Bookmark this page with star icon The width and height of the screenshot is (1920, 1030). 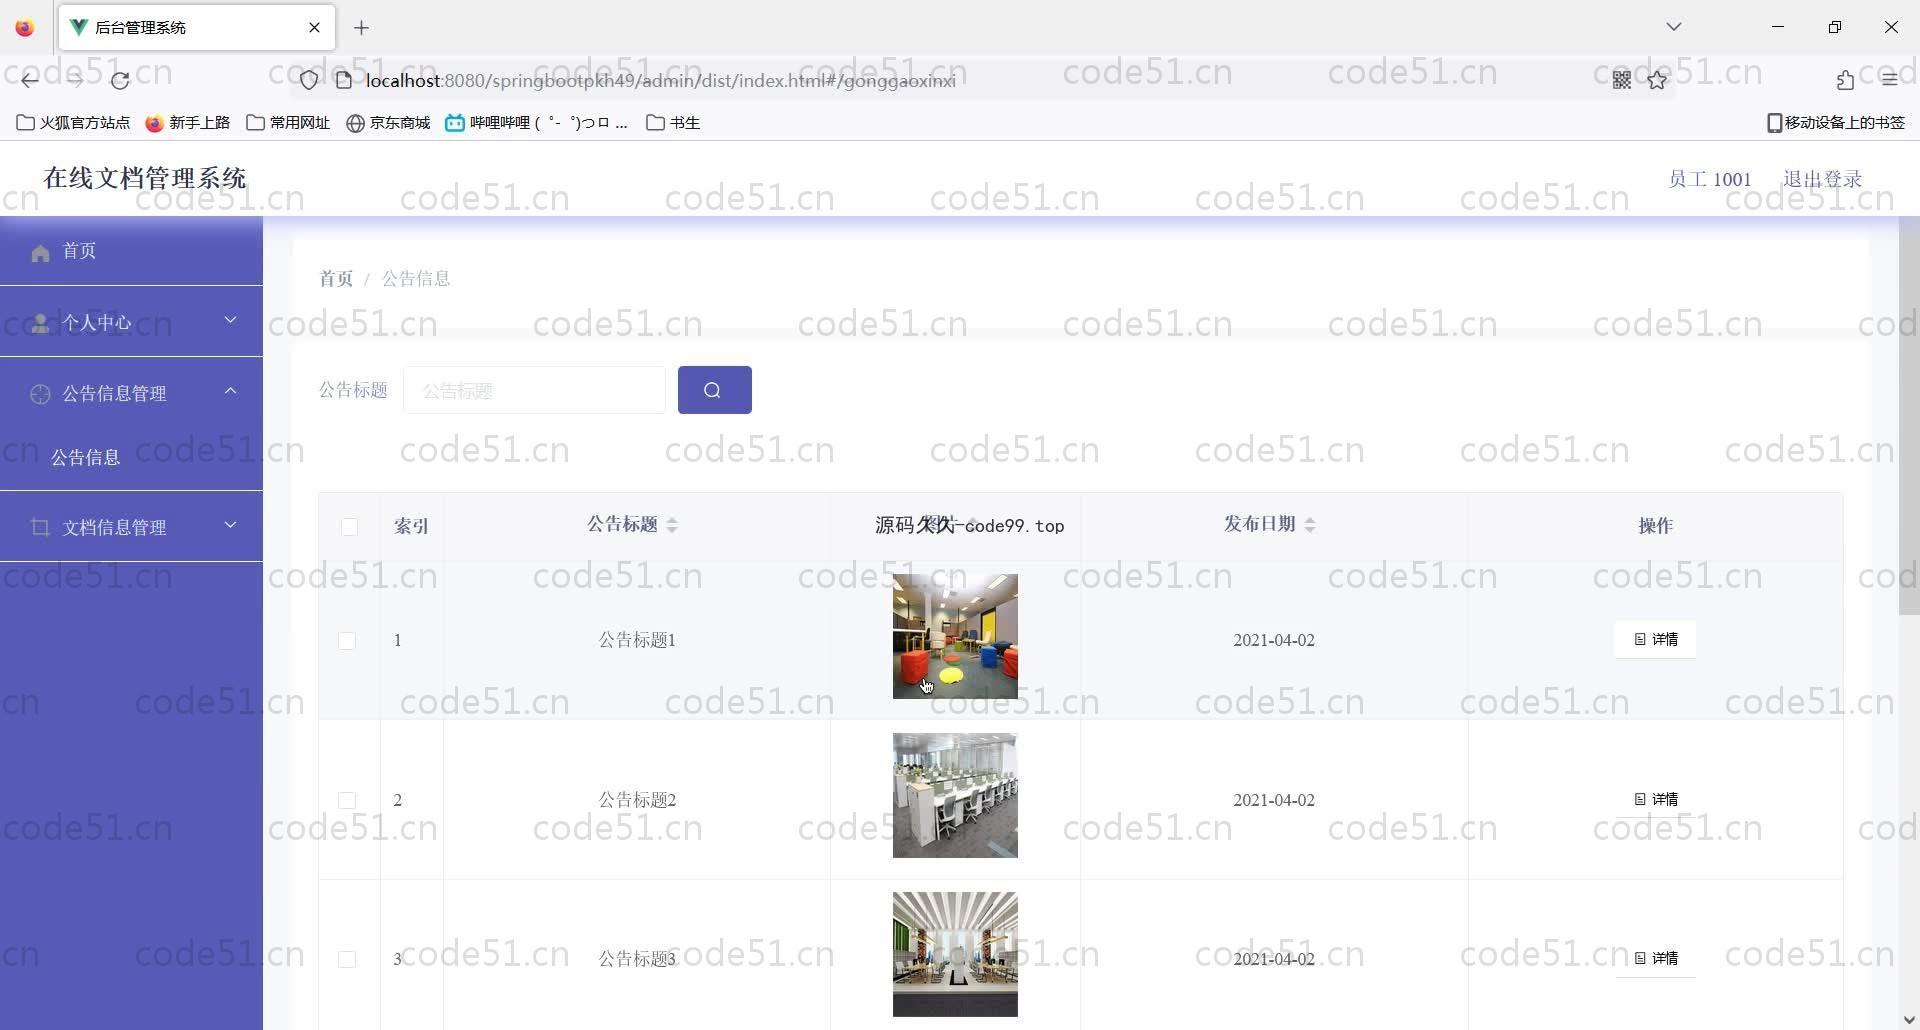(1657, 80)
